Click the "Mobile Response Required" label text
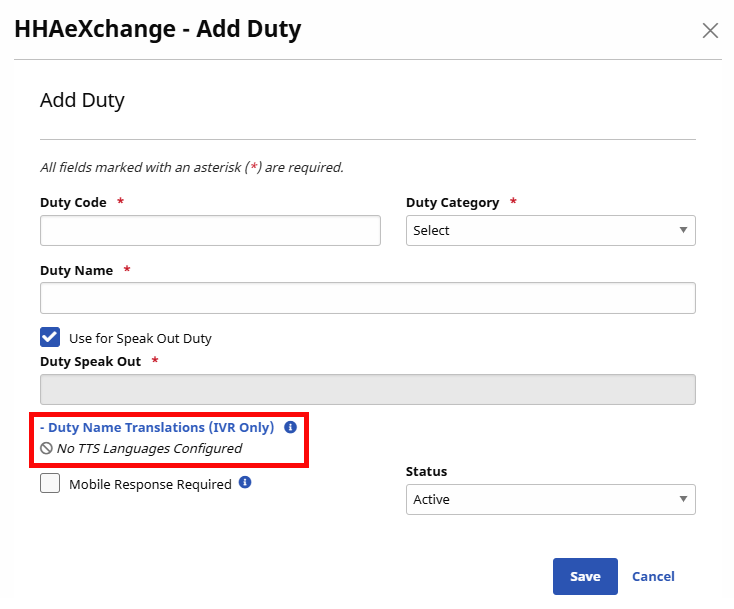This screenshot has height=609, width=734. 150,484
